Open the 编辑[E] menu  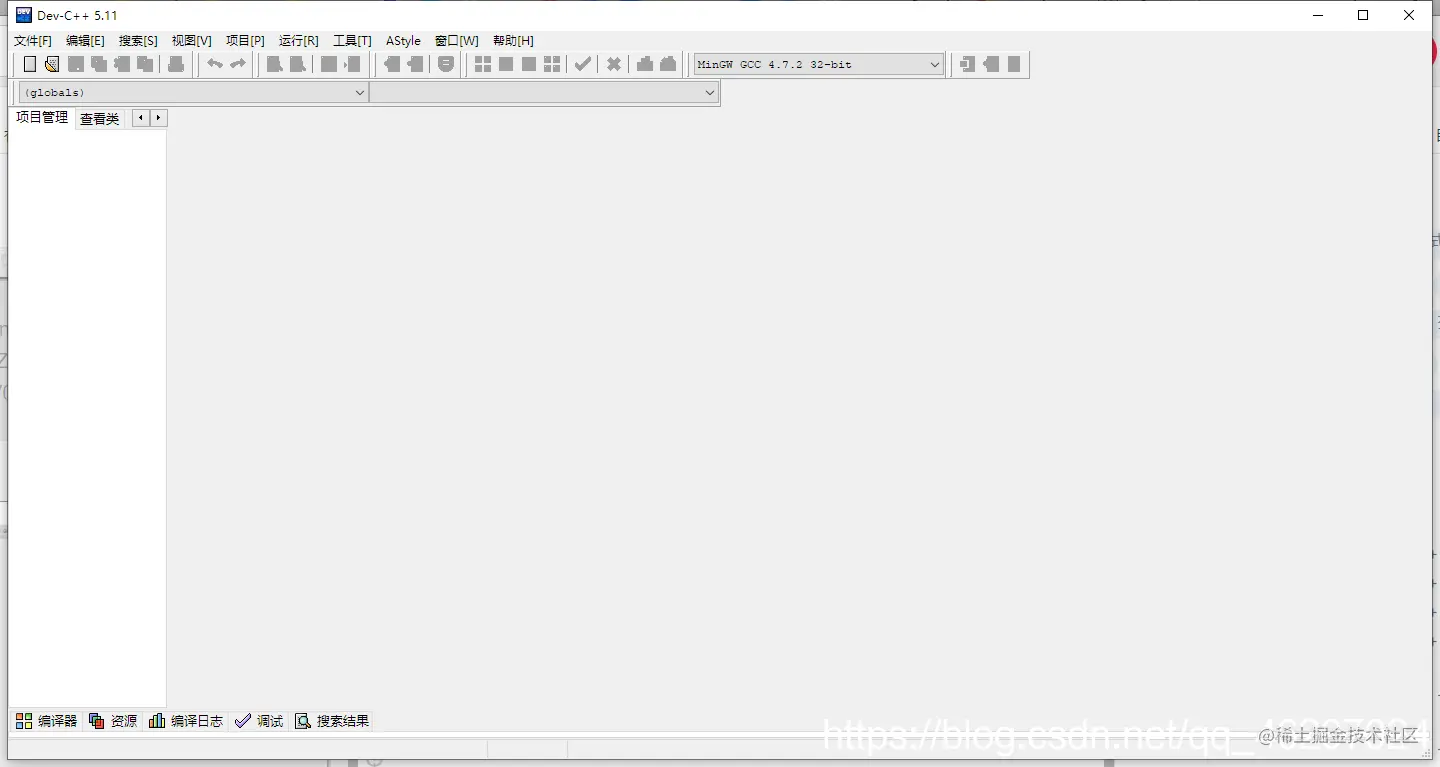point(85,41)
